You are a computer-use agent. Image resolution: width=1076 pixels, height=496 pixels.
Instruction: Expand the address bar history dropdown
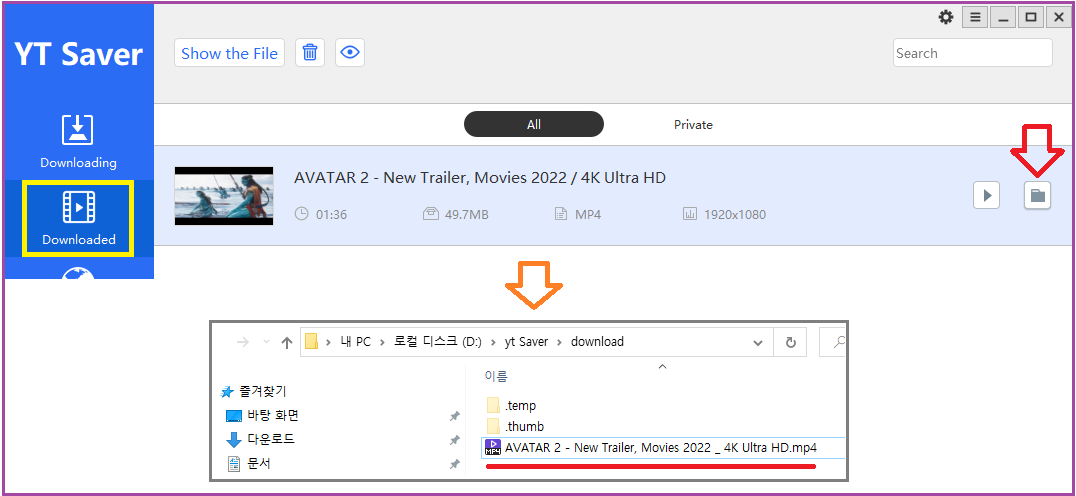point(758,342)
